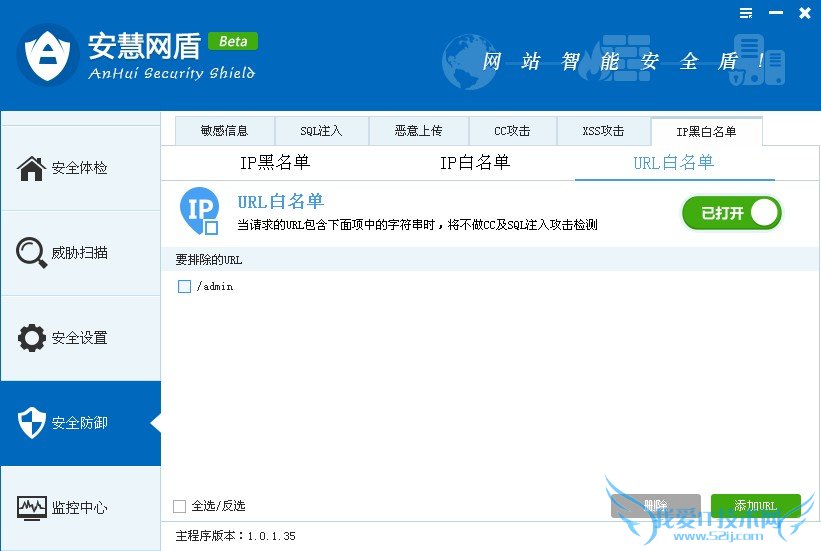
Task: Click the /admin URL entry text
Action: coord(215,286)
